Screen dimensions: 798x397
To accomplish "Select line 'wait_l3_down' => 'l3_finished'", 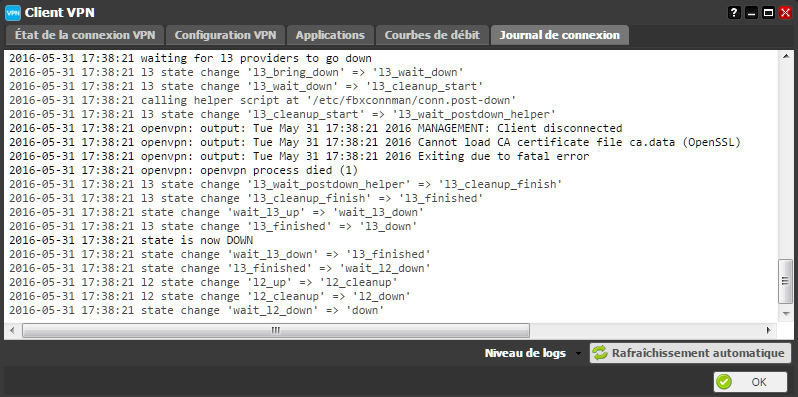I will coord(220,254).
